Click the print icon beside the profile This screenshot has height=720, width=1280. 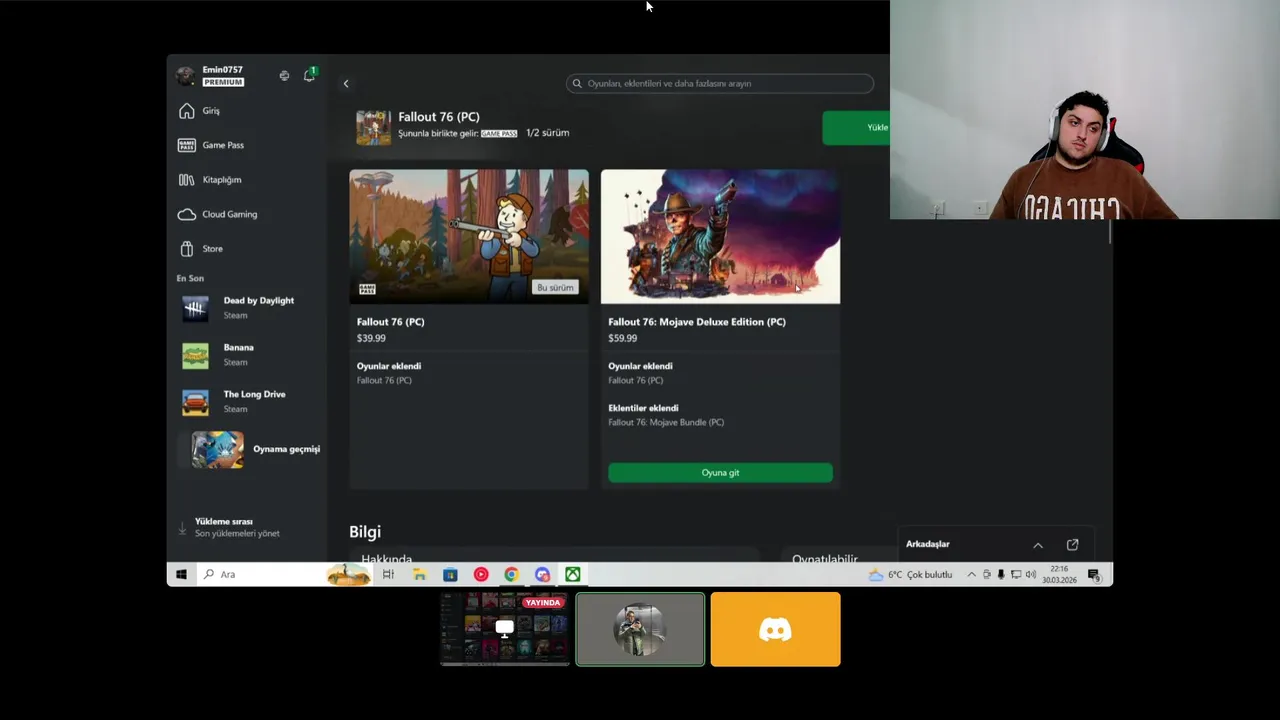point(284,76)
